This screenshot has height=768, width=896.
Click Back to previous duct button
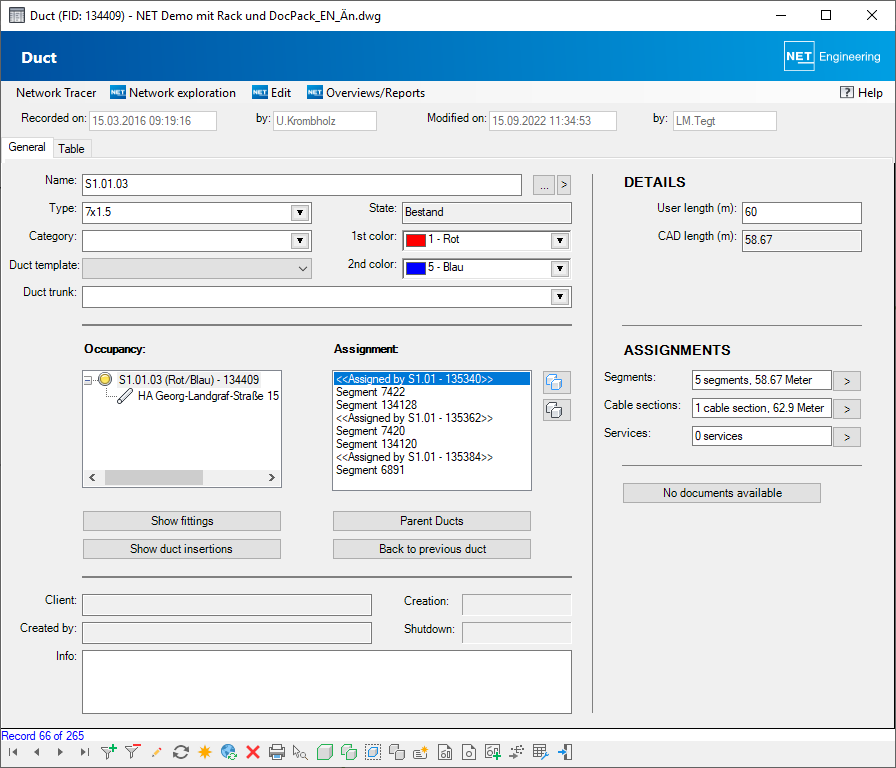pos(432,549)
